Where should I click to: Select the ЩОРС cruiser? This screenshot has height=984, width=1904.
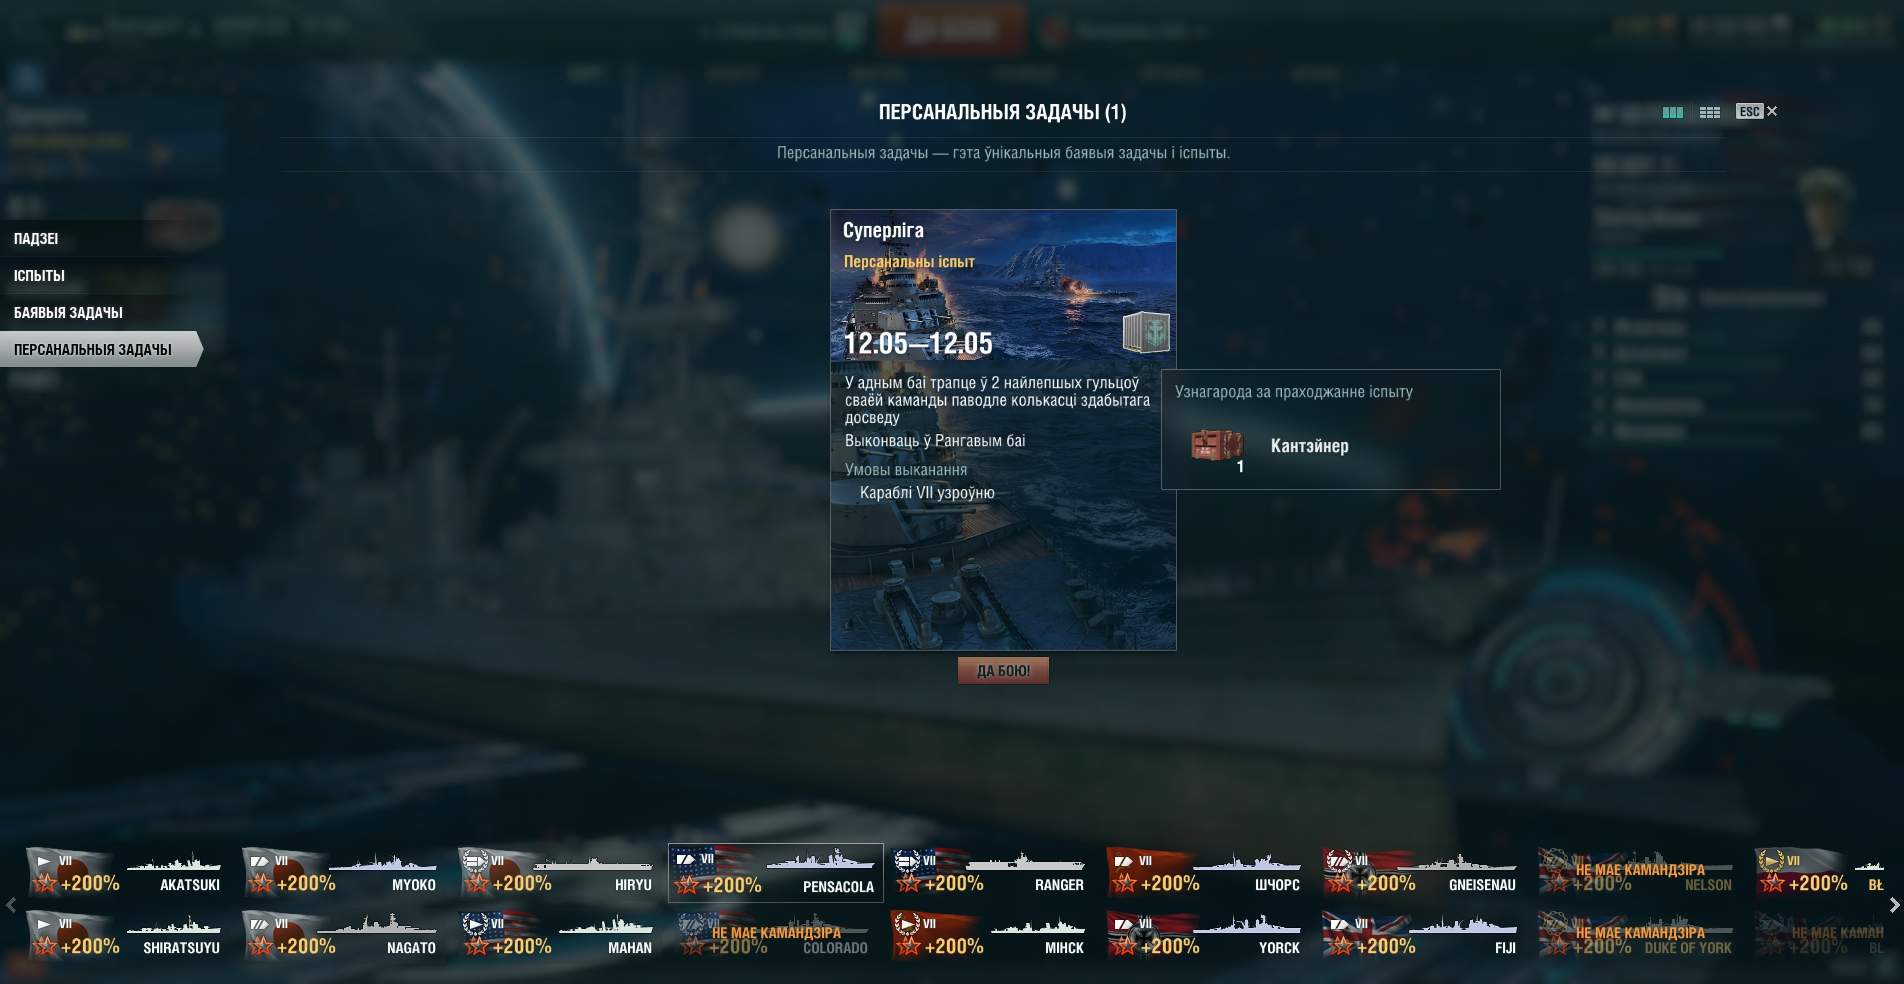pos(1206,873)
